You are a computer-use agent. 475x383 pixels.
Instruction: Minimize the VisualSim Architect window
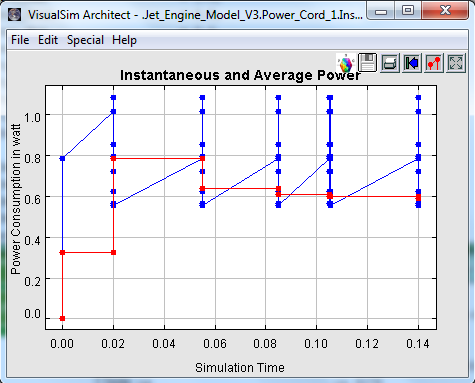(x=381, y=10)
